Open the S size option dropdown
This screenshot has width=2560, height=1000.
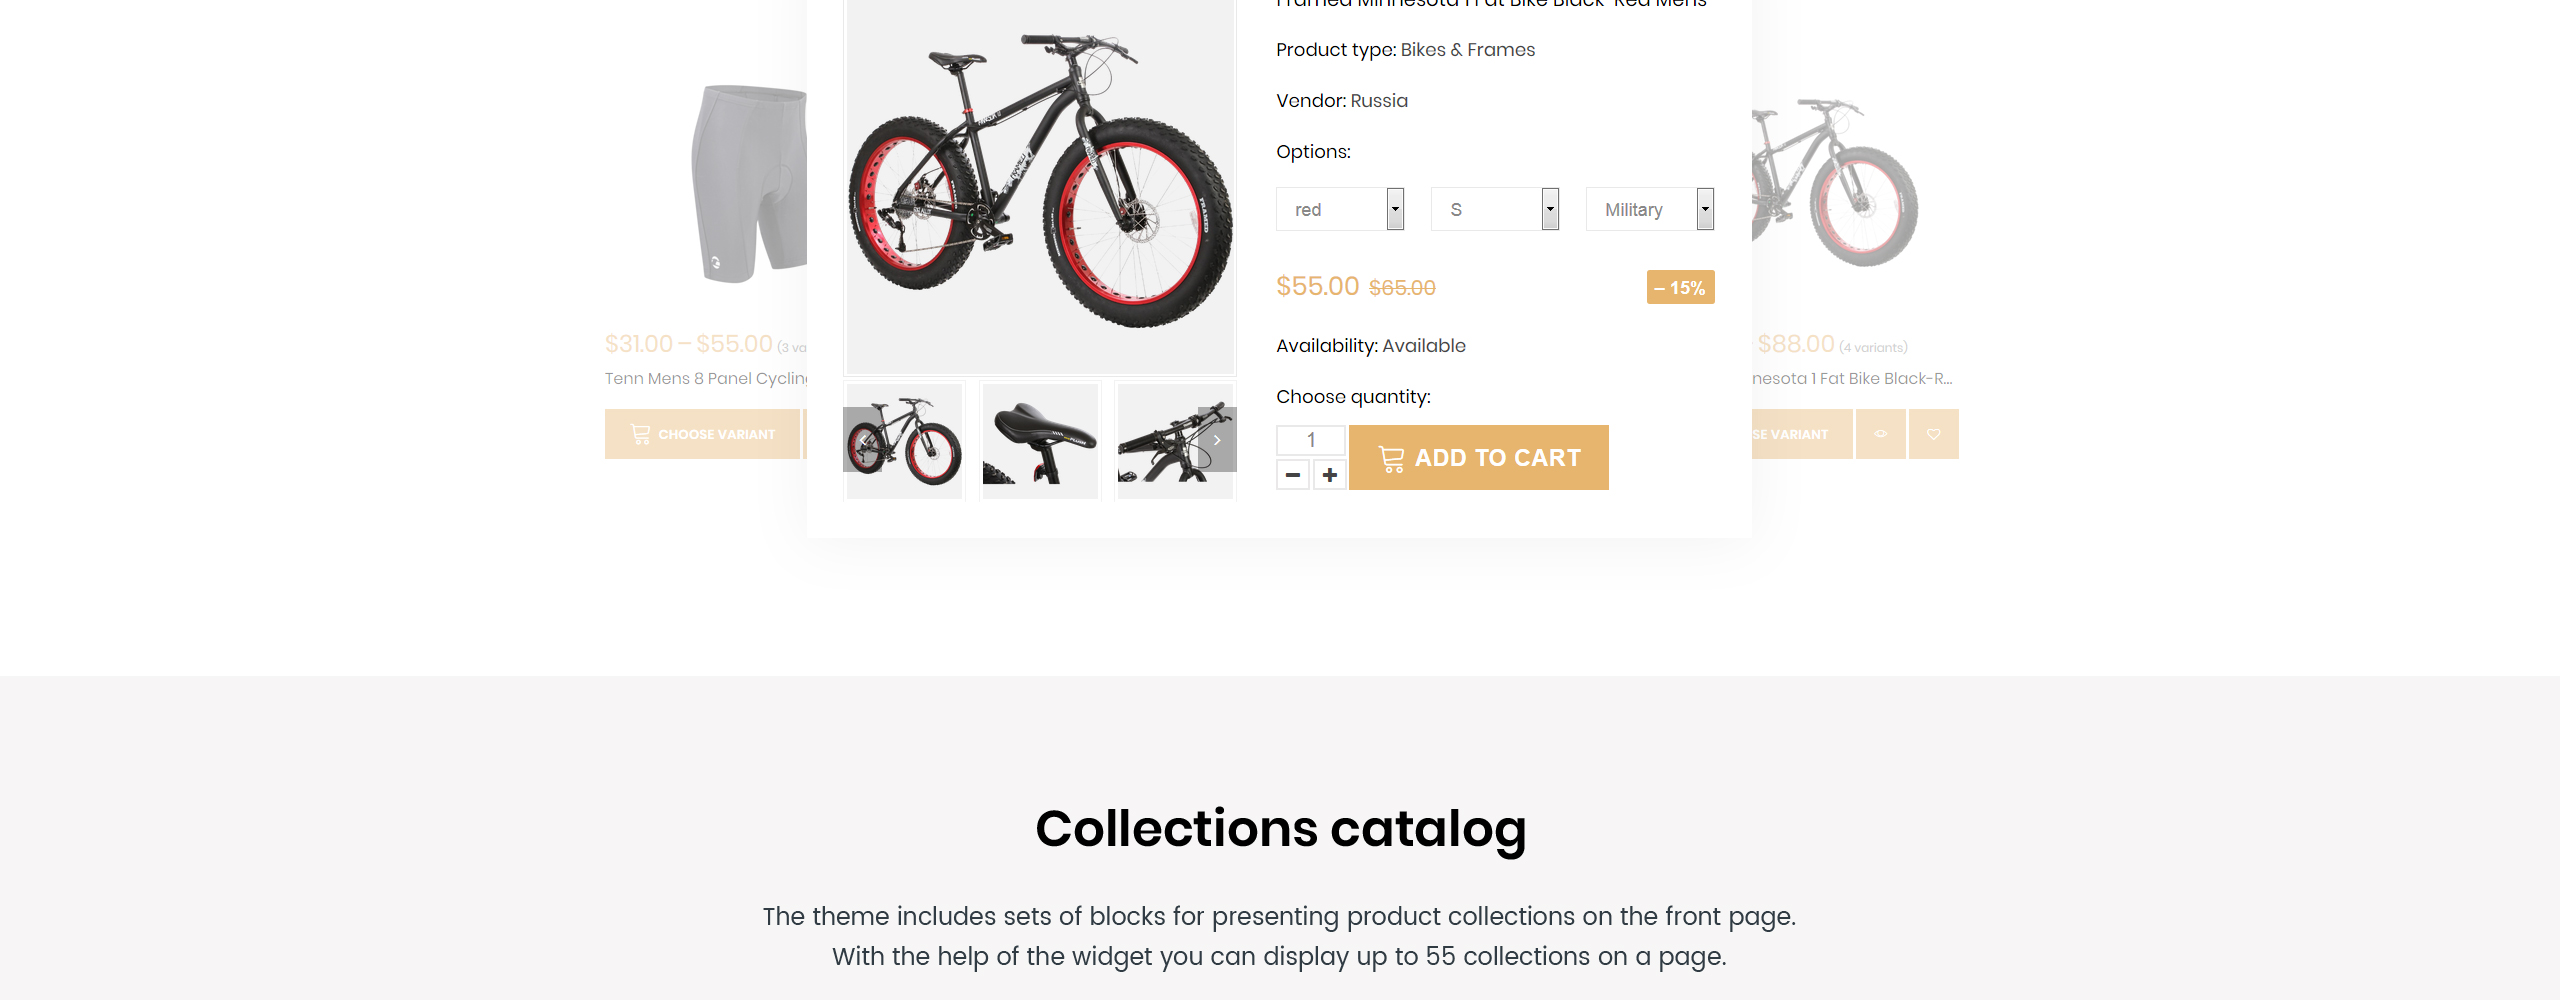[1495, 209]
